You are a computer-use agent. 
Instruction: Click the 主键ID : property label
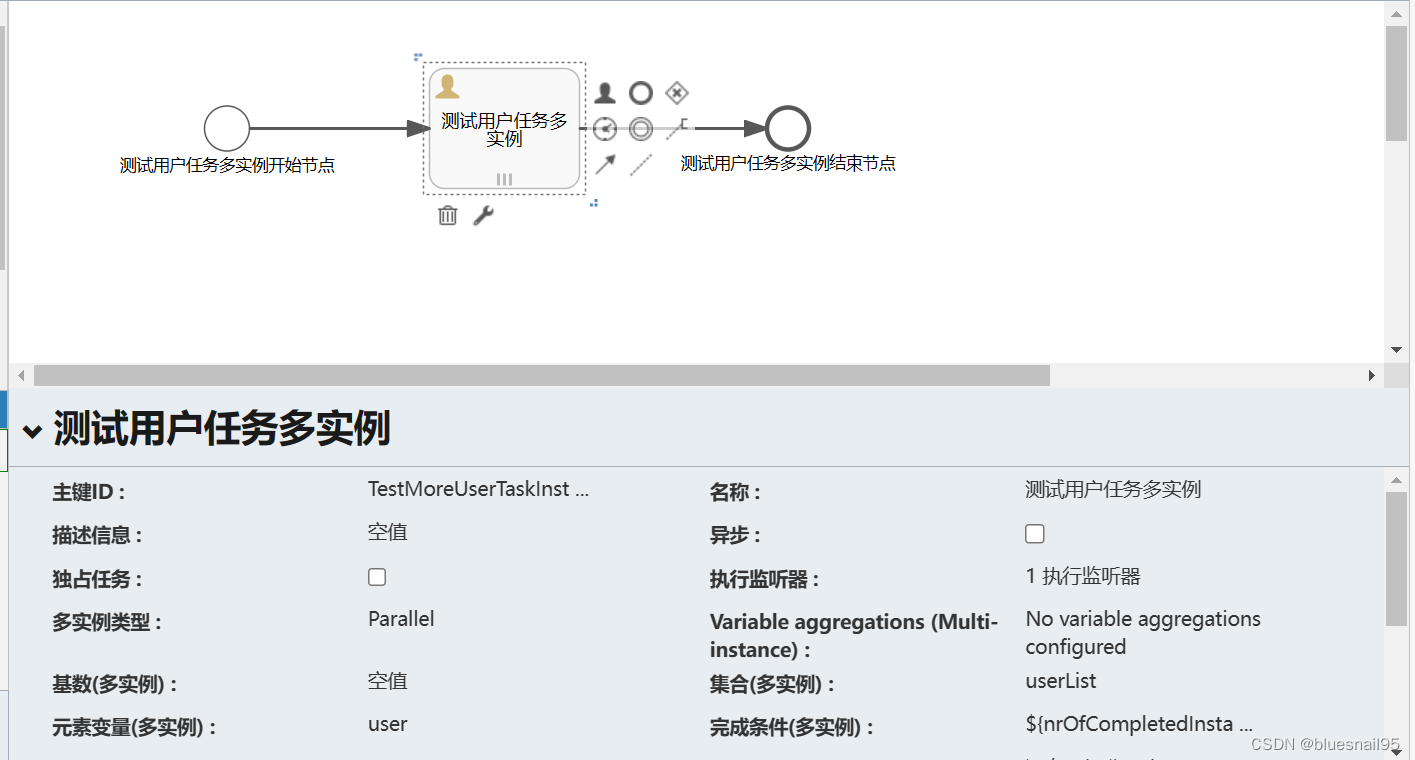coord(89,492)
